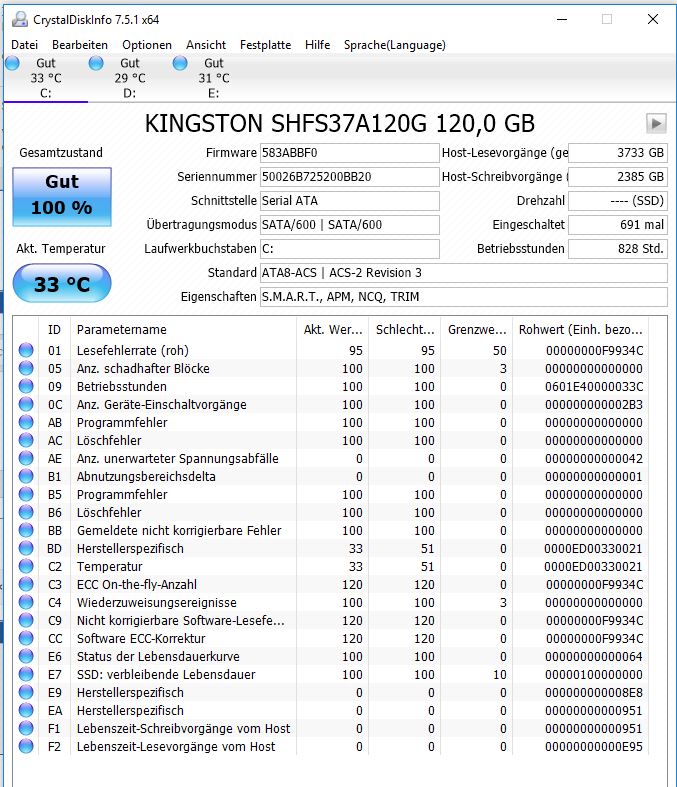Click status orb for B5 Programmfehler row
677x787 pixels.
26,494
